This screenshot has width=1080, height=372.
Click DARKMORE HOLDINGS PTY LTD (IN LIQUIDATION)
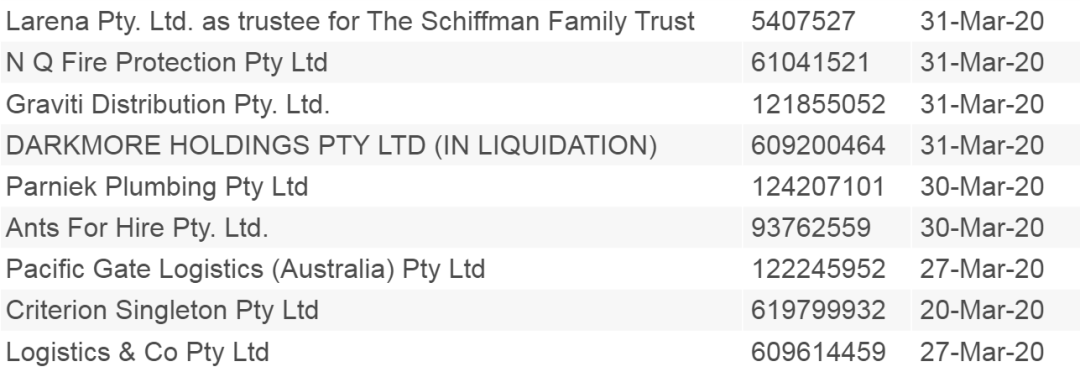tap(331, 145)
